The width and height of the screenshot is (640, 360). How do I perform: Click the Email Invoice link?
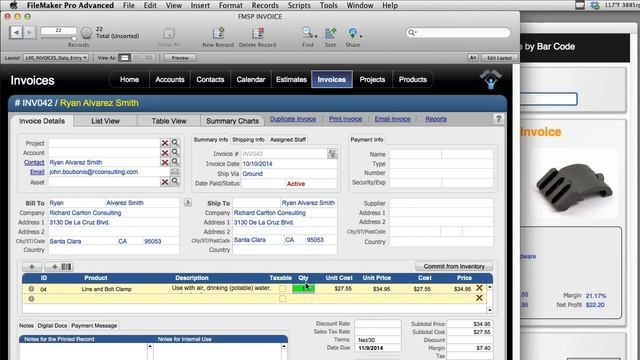pyautogui.click(x=393, y=119)
